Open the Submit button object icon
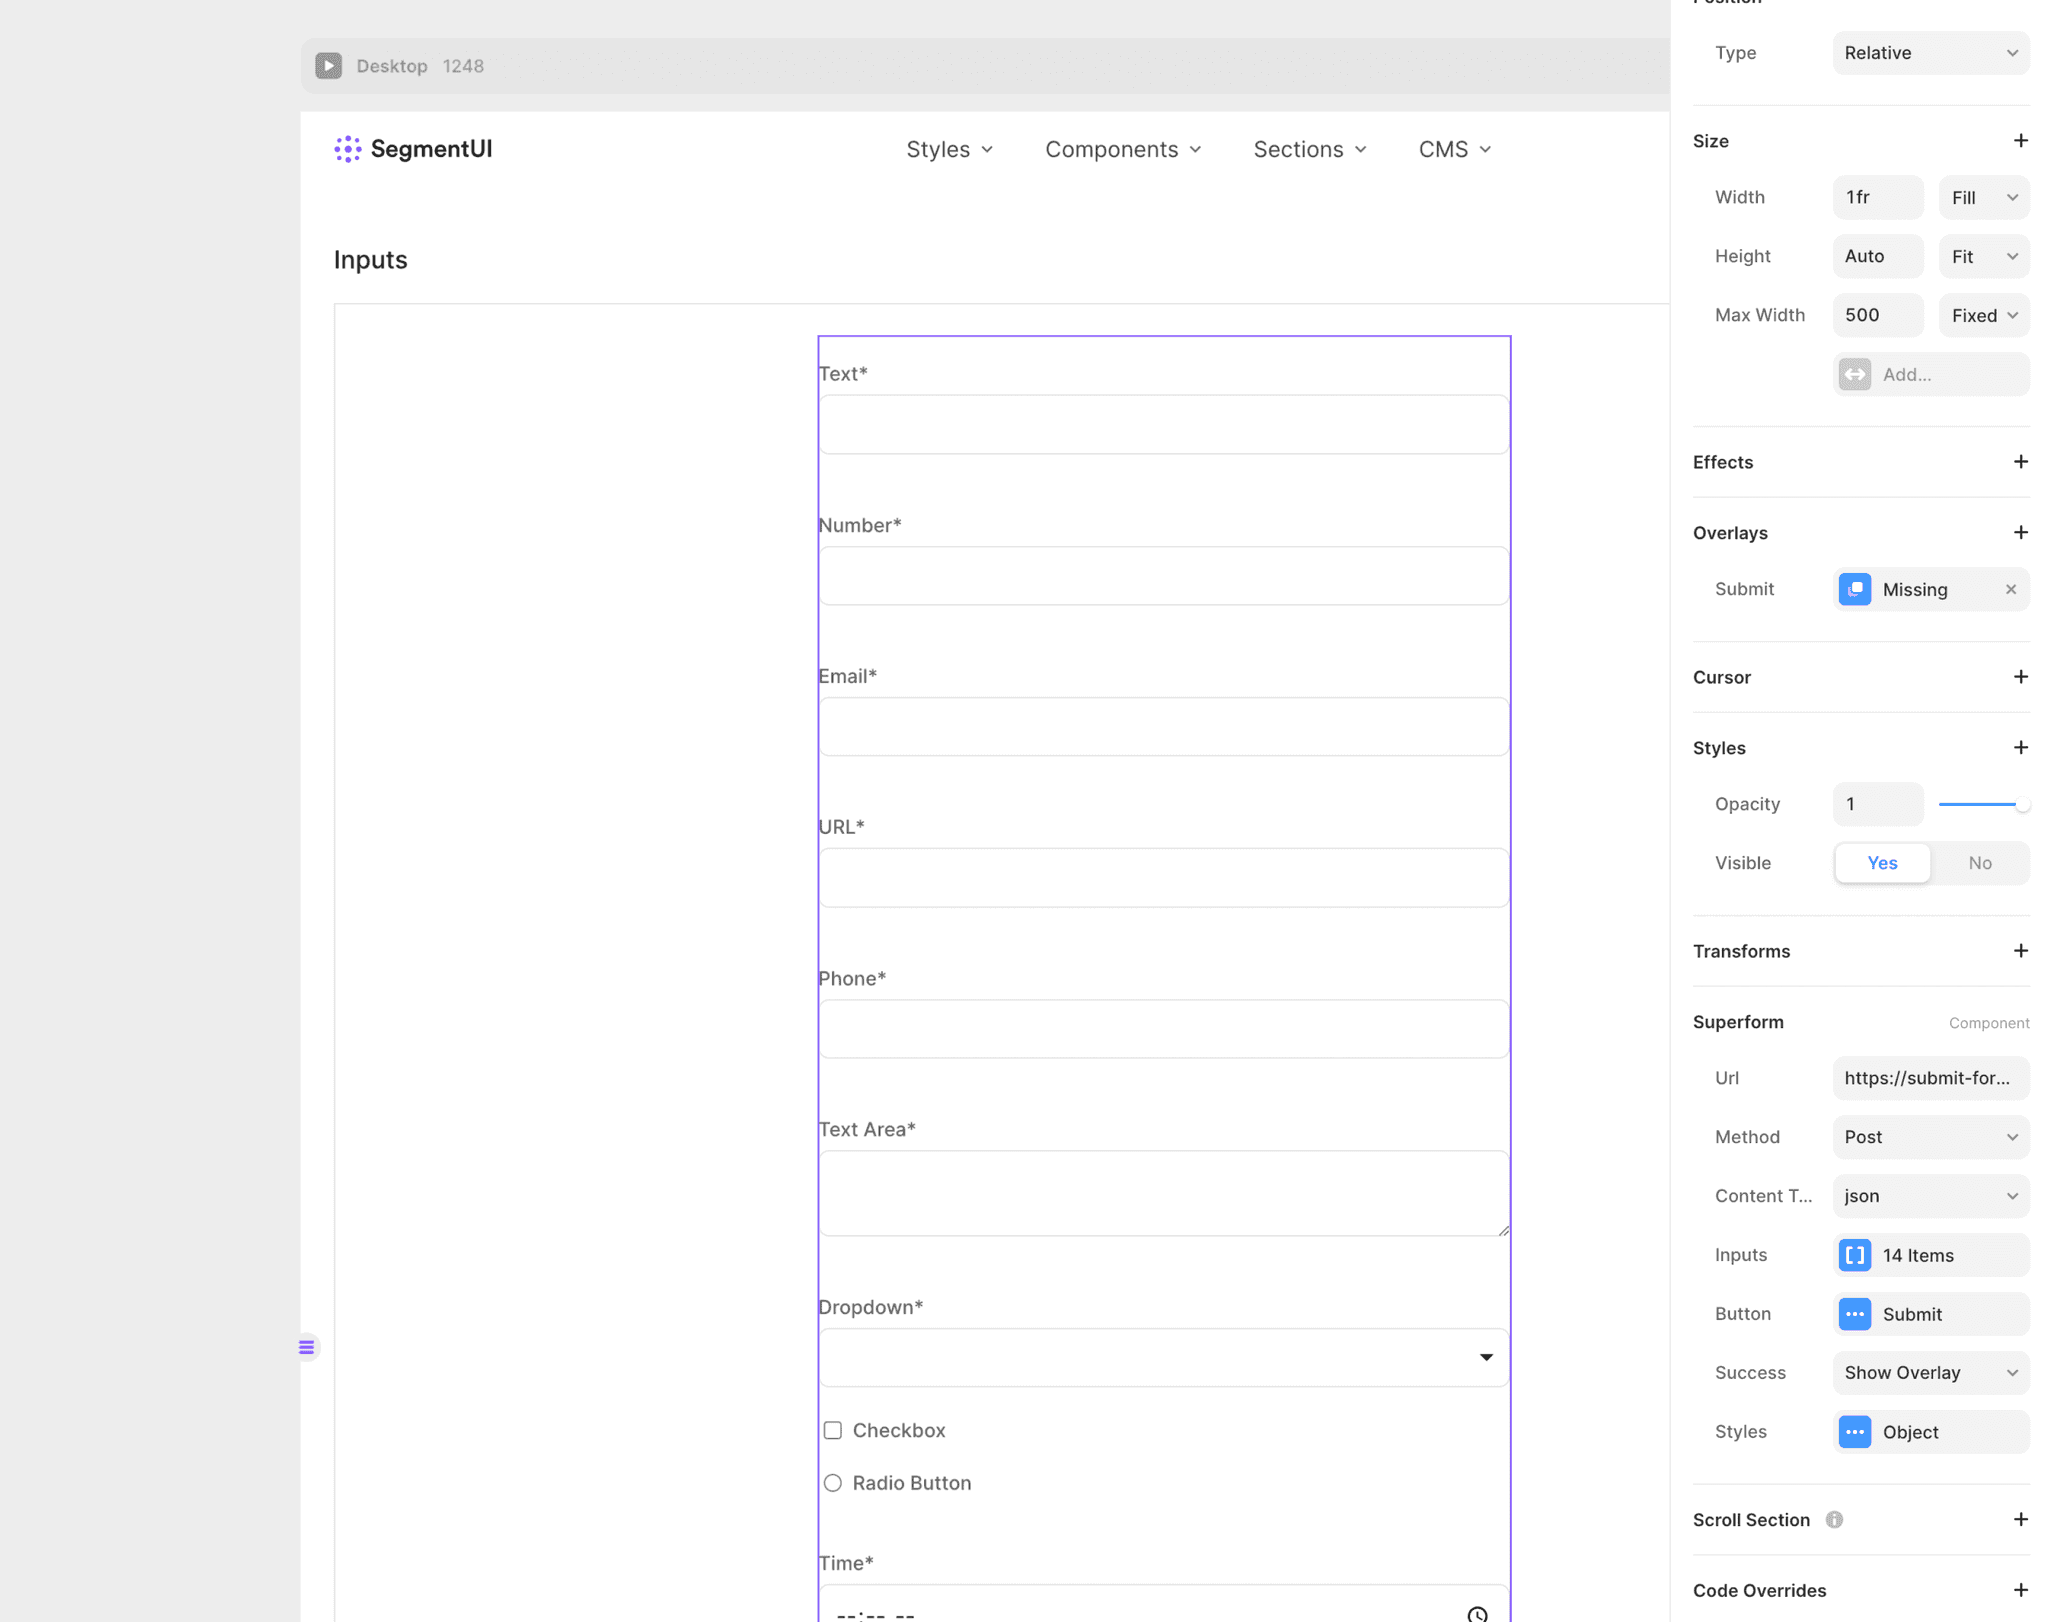2048x1622 pixels. [x=1856, y=1314]
